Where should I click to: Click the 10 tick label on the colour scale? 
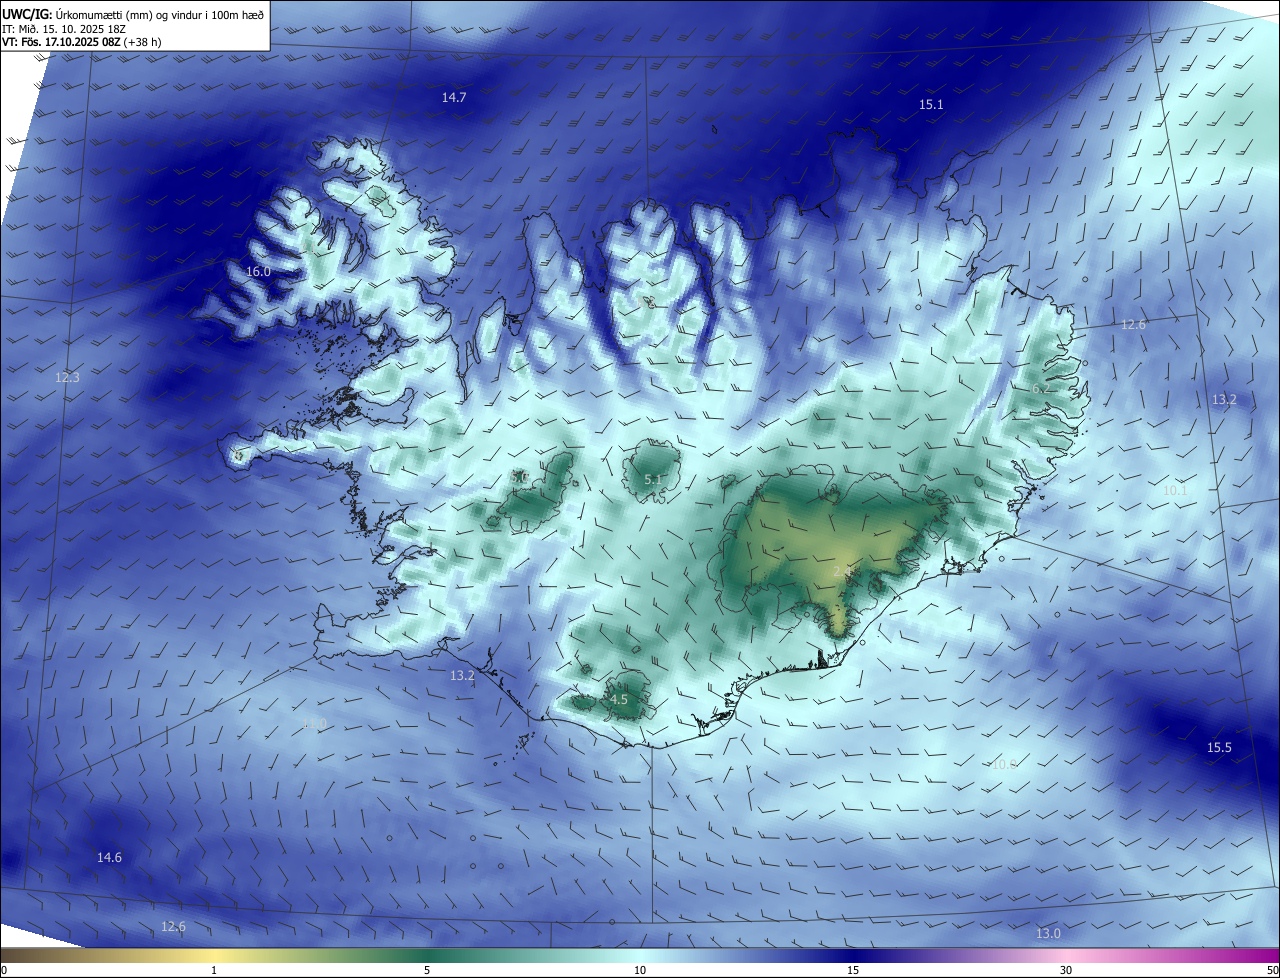tap(640, 970)
